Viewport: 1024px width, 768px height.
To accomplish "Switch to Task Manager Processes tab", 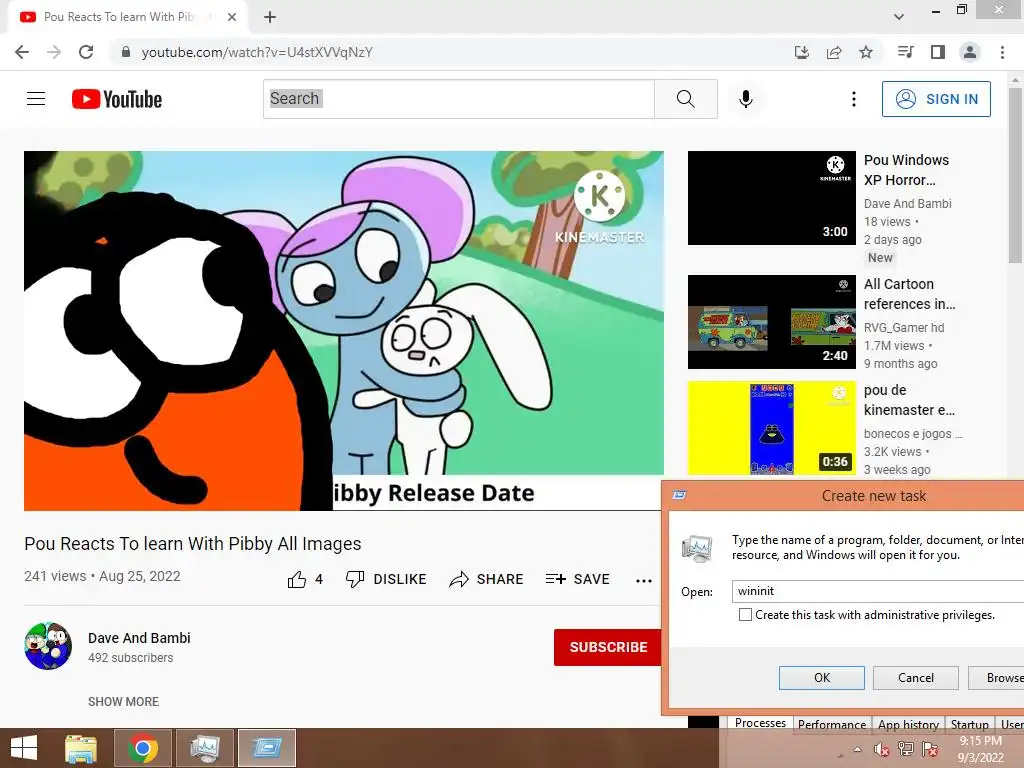I will click(760, 723).
